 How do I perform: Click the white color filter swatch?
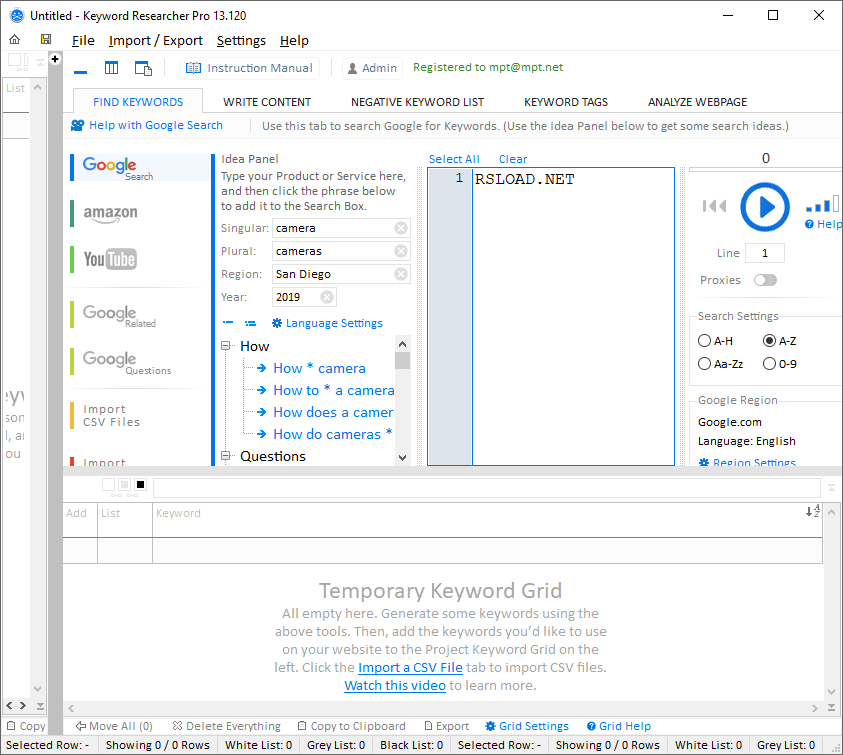(x=108, y=485)
